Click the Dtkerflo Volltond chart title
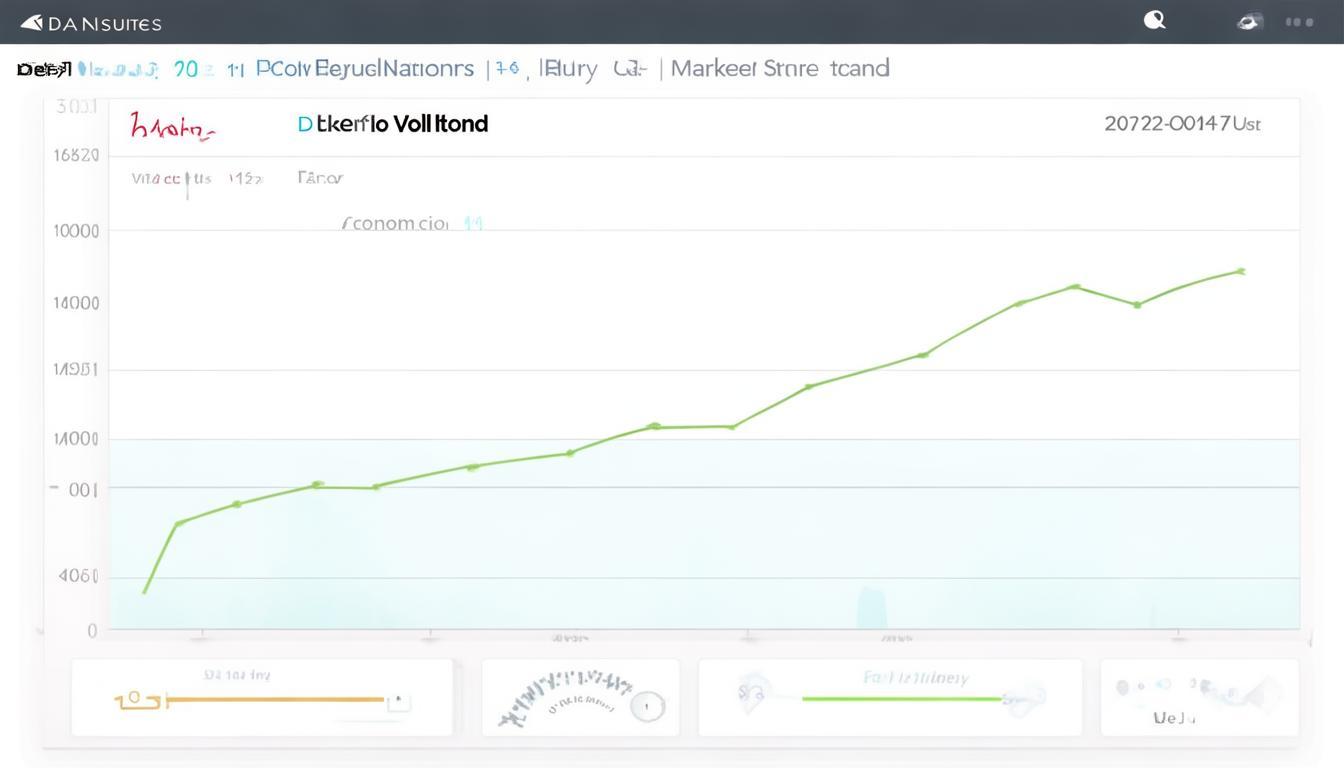 393,124
